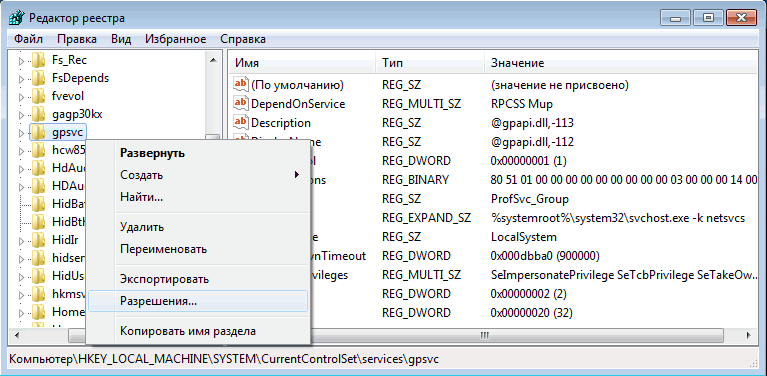Click the Fs_Rec folder icon

39,61
